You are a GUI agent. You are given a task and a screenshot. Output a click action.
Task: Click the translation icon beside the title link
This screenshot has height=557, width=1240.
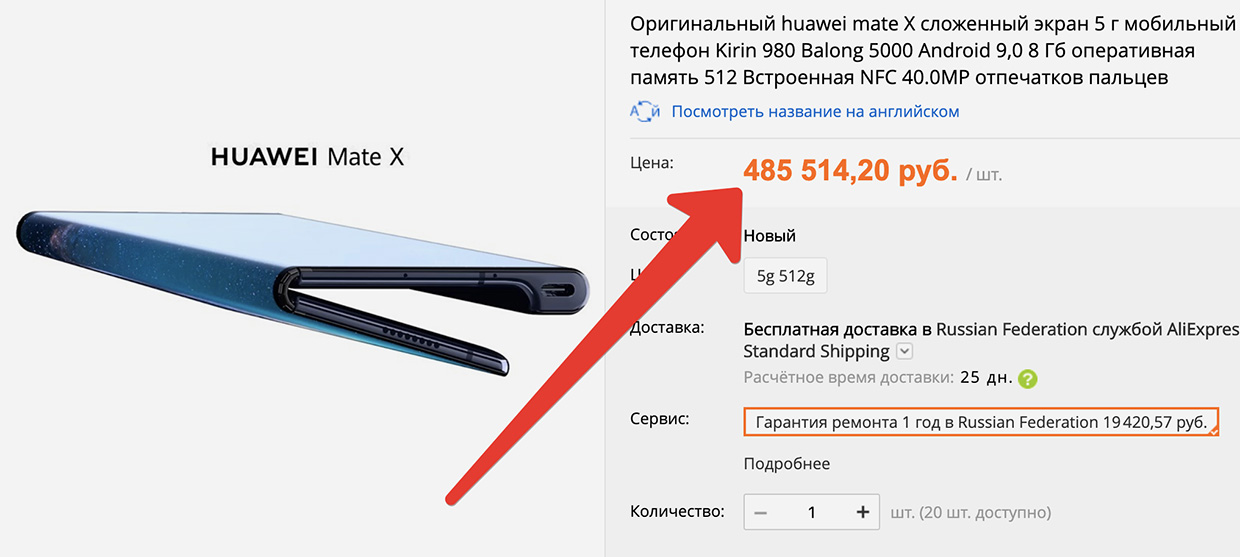(645, 112)
